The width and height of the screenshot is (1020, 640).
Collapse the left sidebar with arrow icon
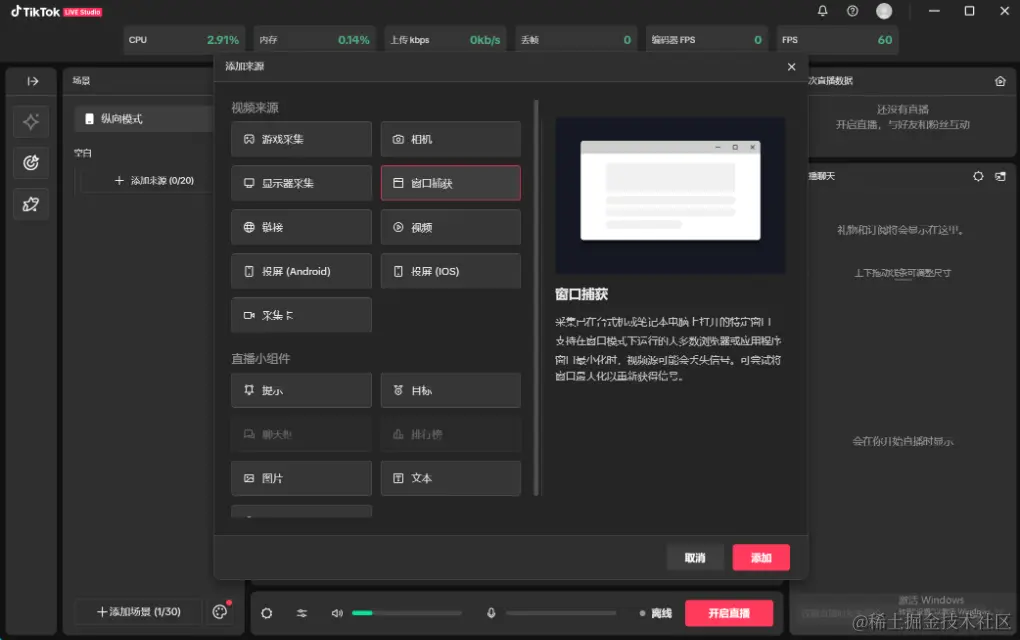coord(33,81)
